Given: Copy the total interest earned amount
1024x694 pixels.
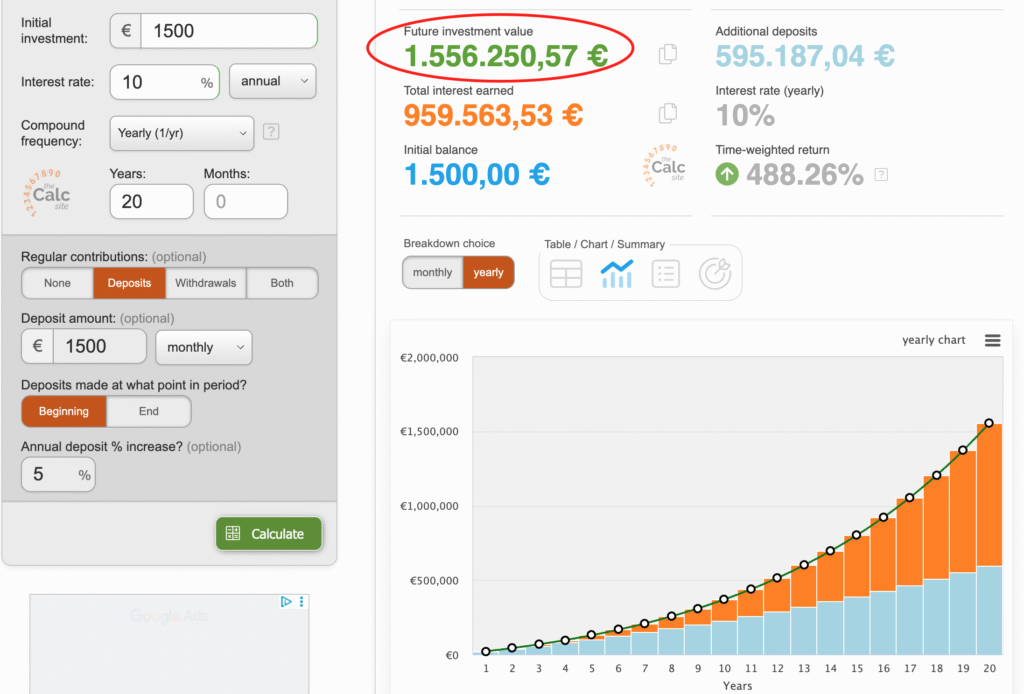Looking at the screenshot, I should (668, 114).
